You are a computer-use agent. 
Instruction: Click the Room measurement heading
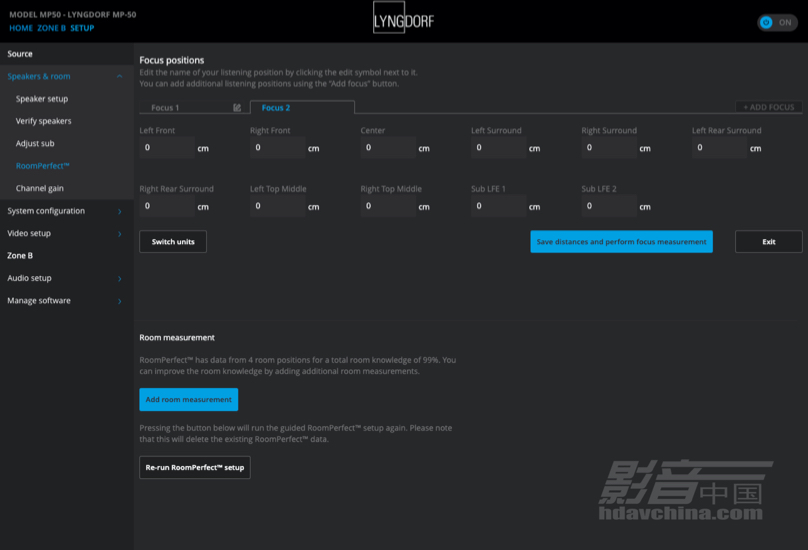coord(177,338)
